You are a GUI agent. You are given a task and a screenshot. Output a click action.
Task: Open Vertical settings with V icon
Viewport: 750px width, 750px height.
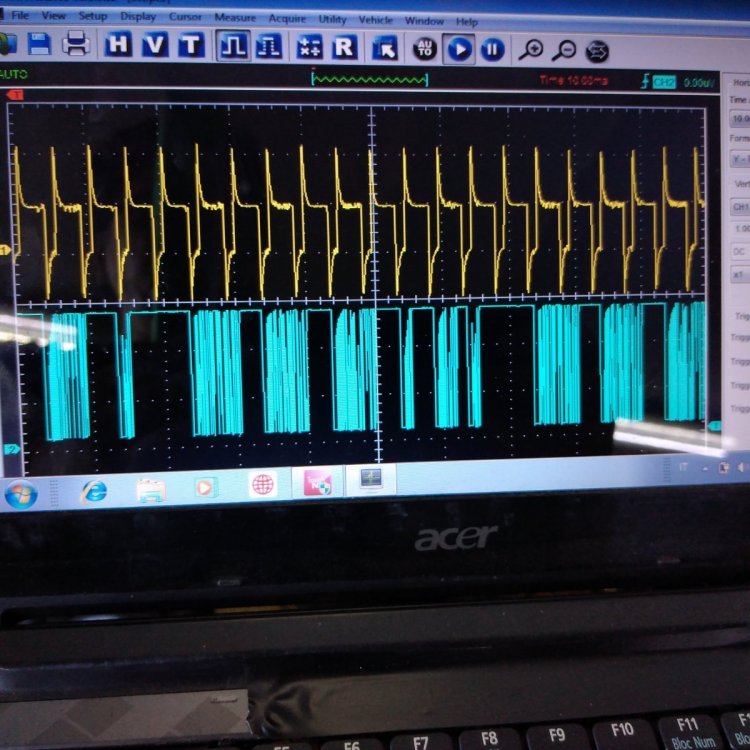point(154,45)
